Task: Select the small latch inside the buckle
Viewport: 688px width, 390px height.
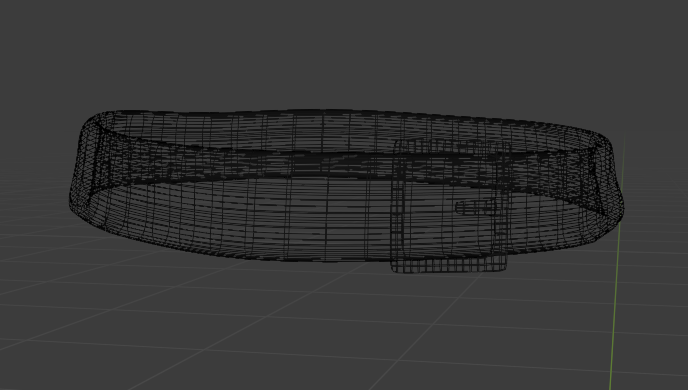Action: [477, 207]
